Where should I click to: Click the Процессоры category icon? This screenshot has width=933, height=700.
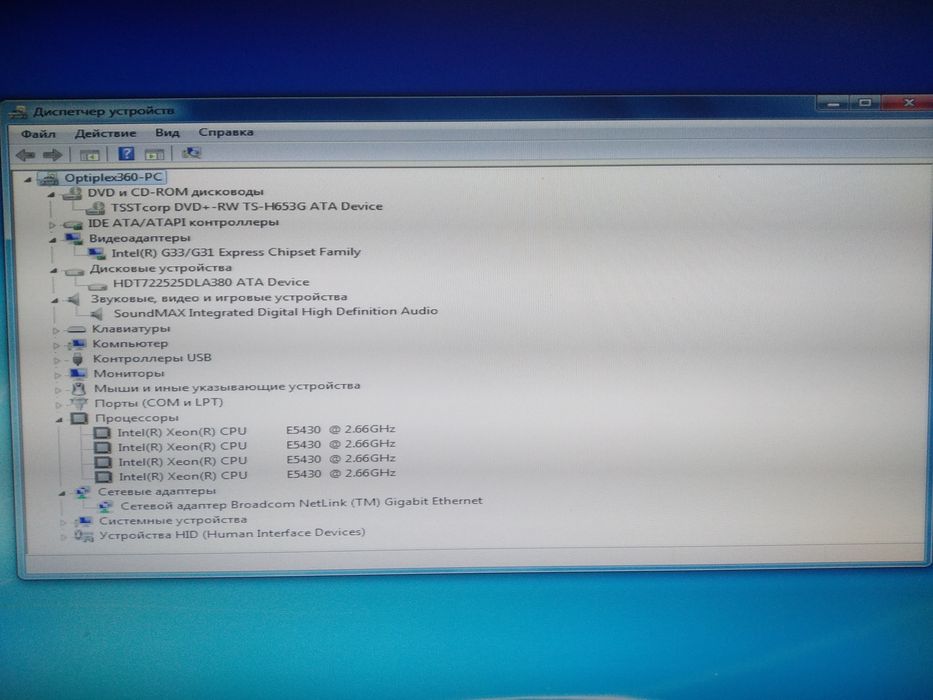point(79,418)
